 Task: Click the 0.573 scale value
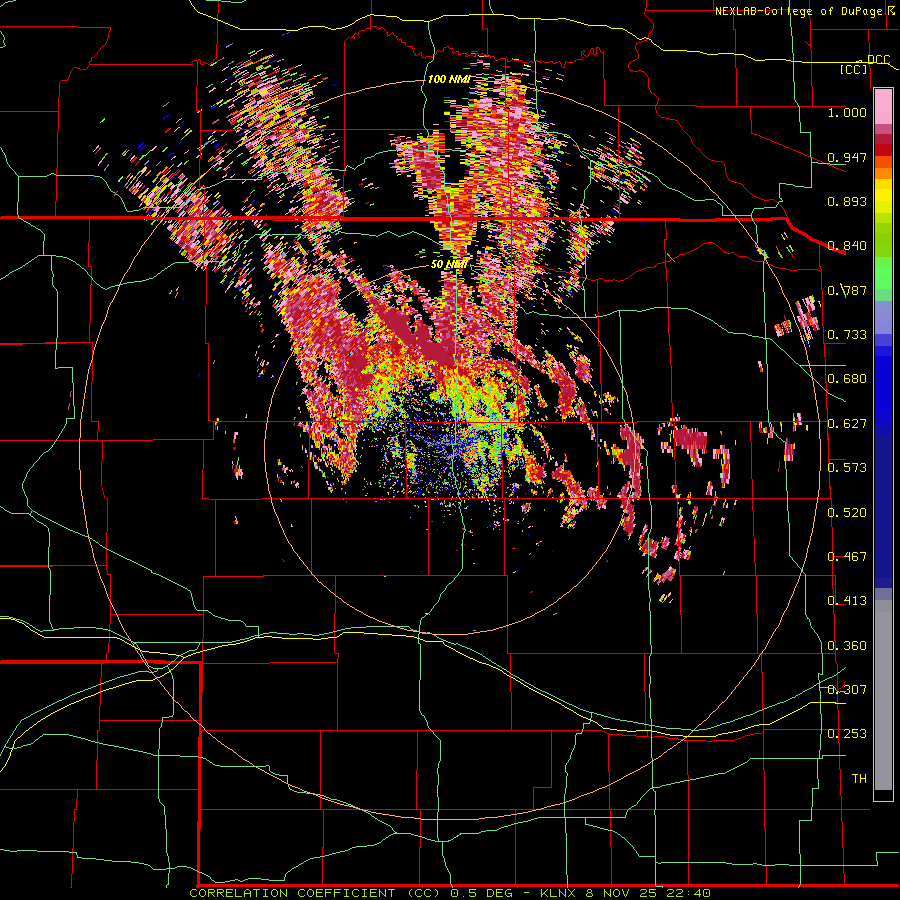(x=847, y=468)
